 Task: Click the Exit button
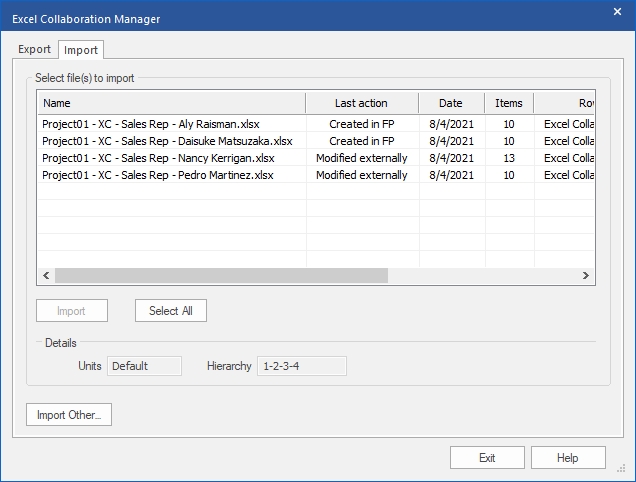point(487,458)
